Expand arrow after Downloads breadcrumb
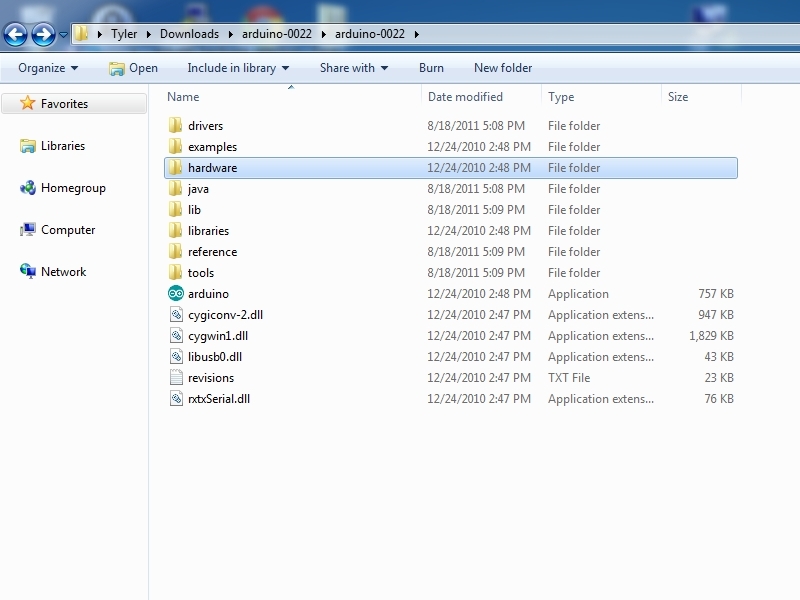 point(231,34)
